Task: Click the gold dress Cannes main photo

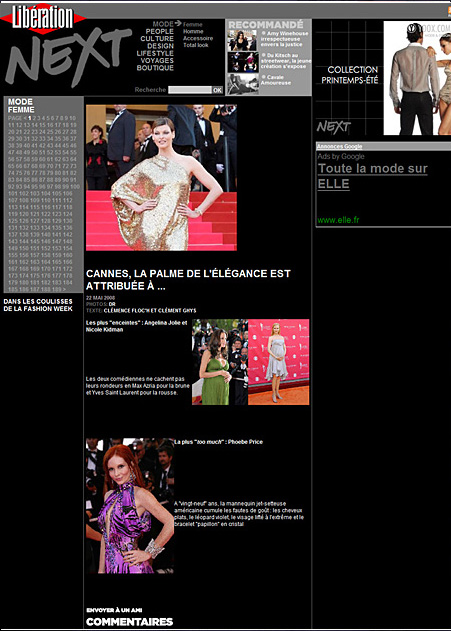Action: click(x=161, y=177)
